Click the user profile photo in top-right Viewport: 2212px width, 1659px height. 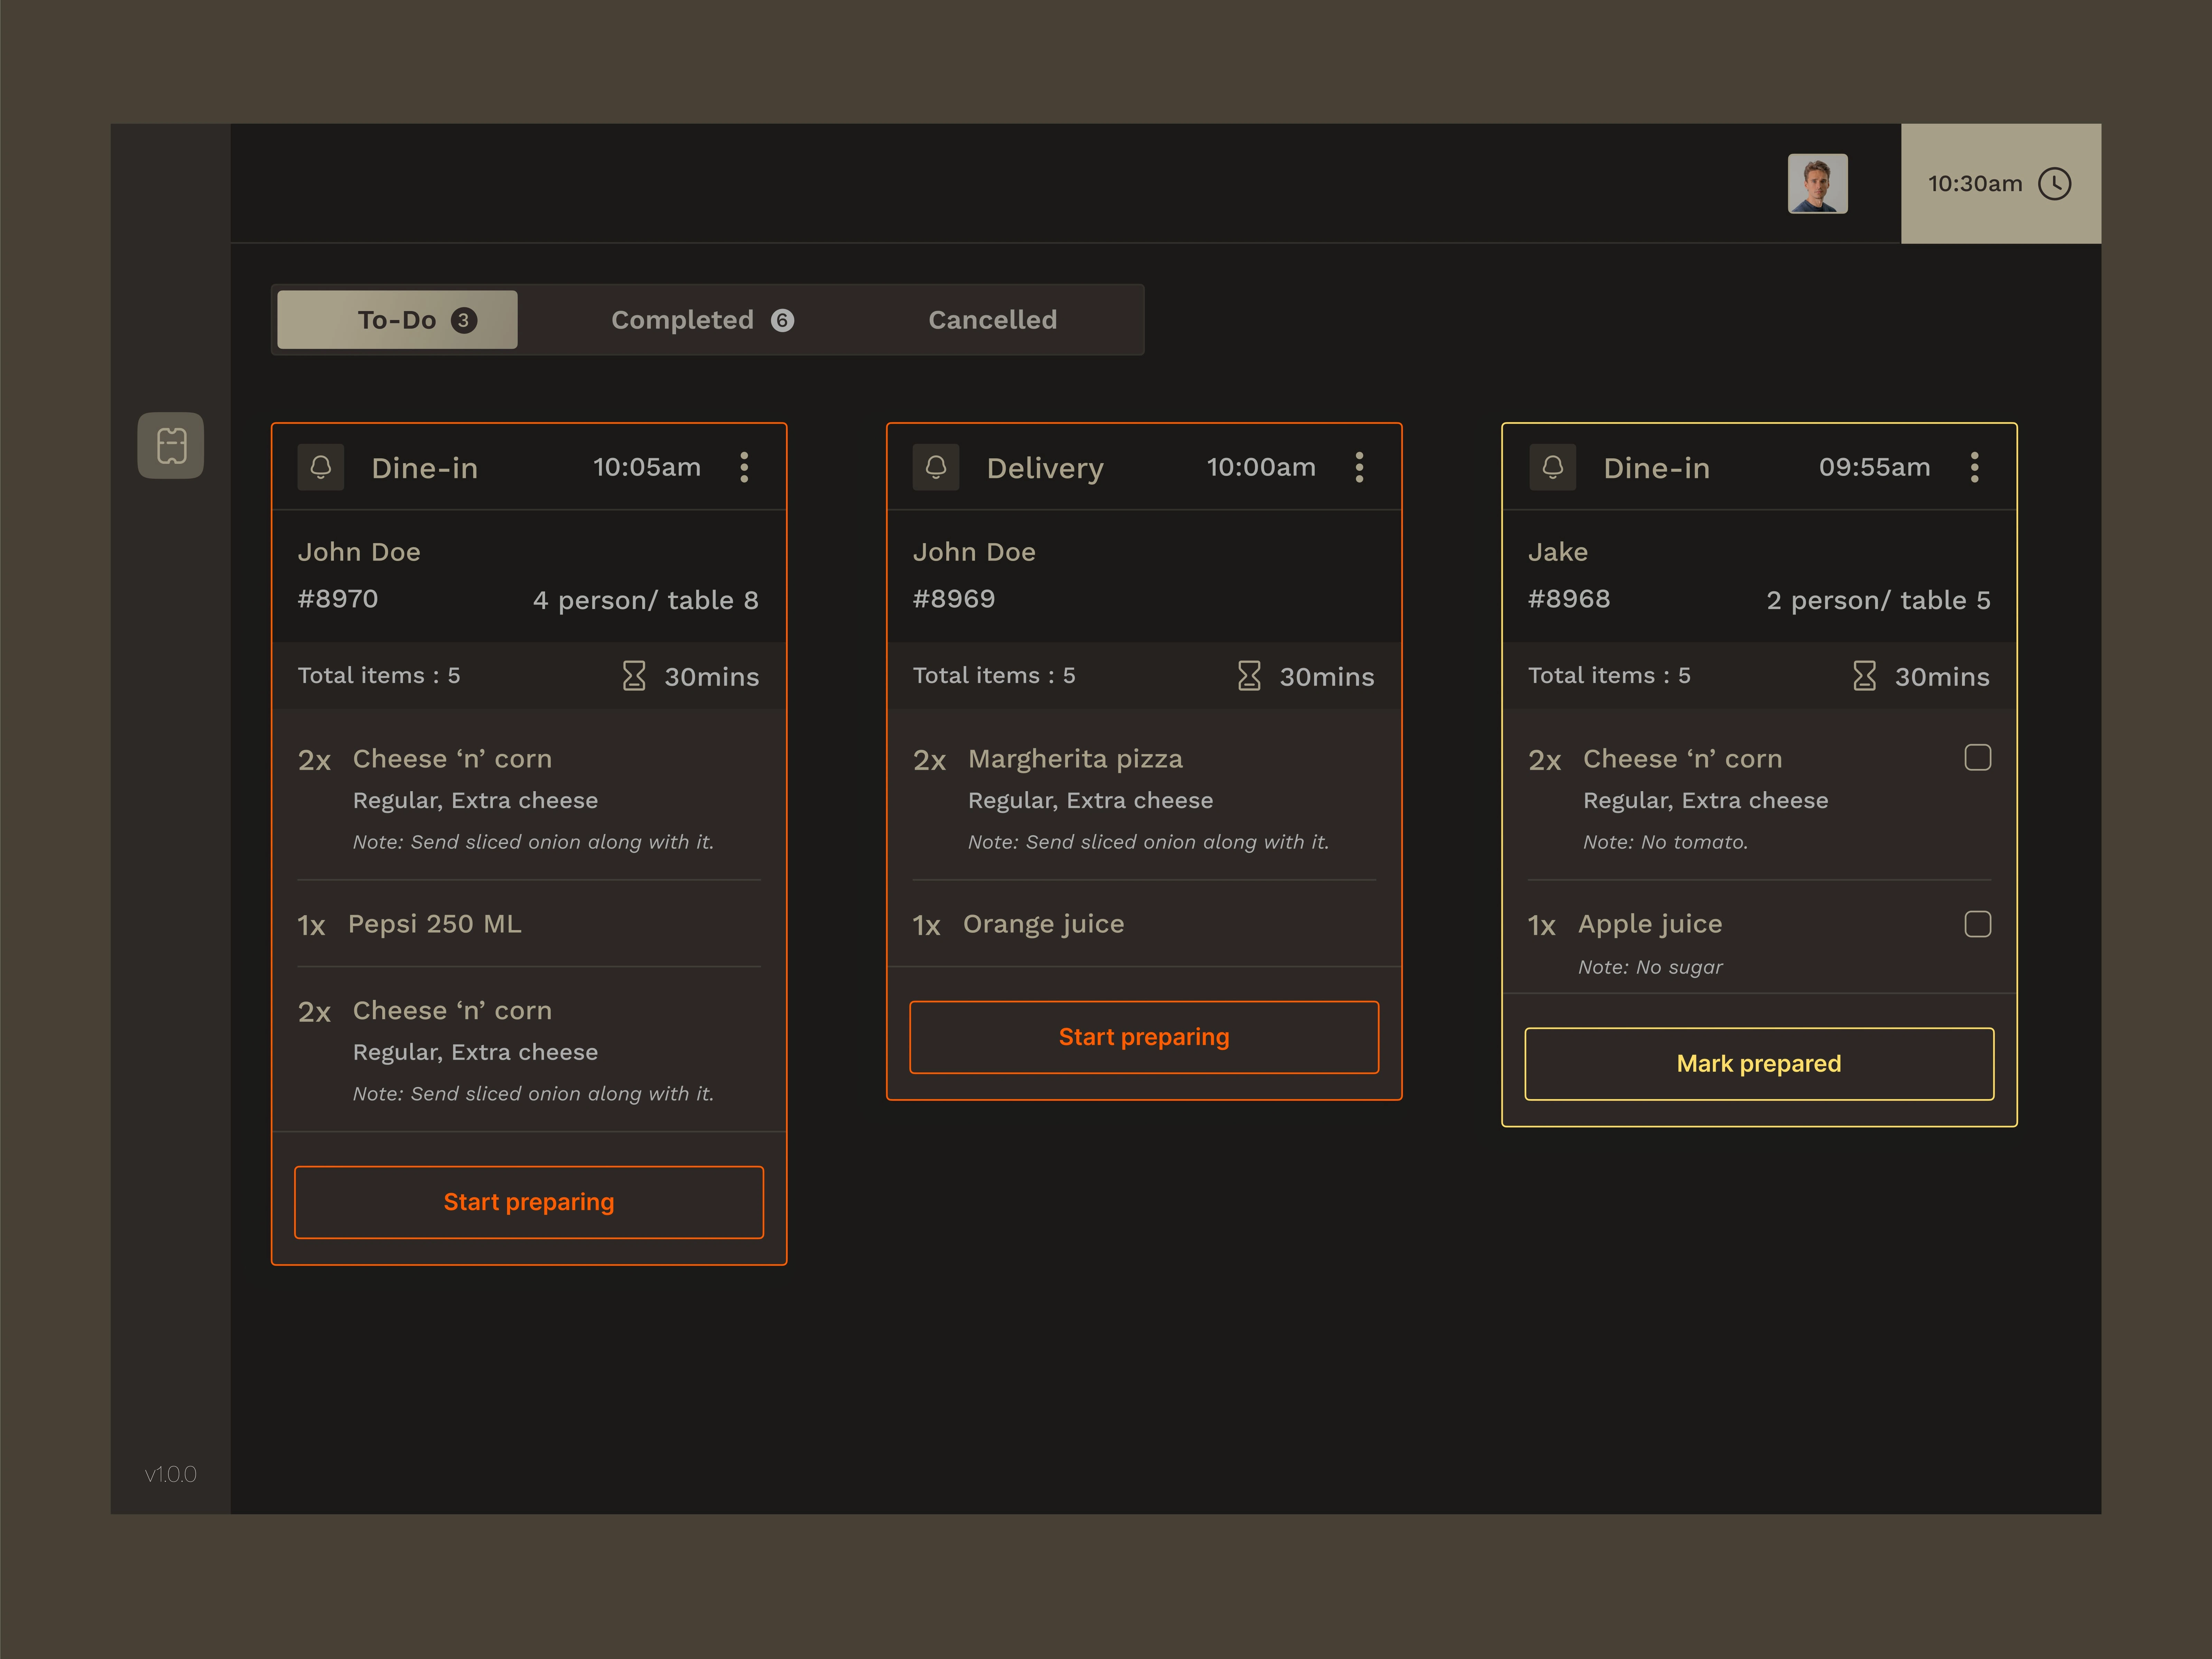[x=1818, y=181]
